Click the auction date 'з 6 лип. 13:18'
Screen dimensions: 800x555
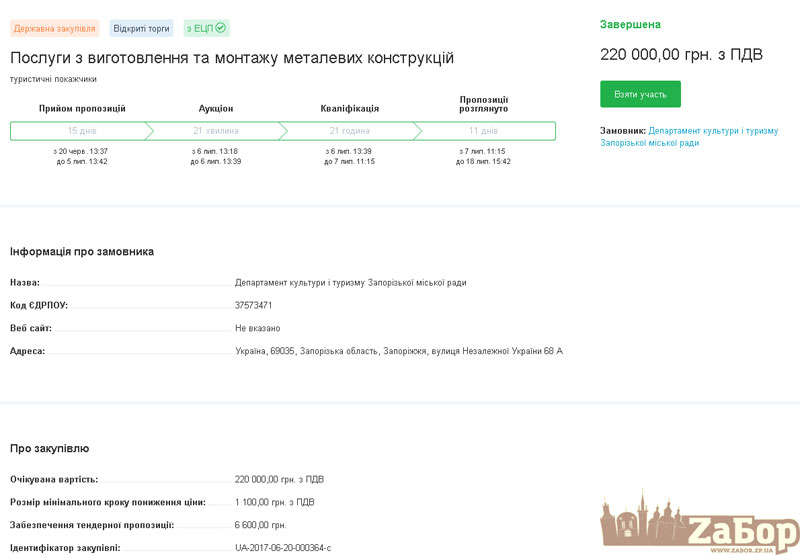215,152
